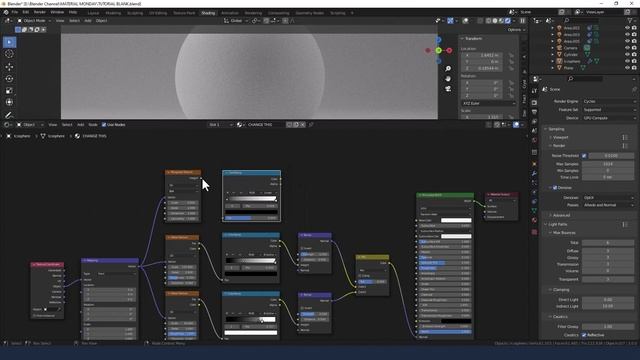This screenshot has height=360, width=640.
Task: Open Render Engine Cycles dropdown
Action: (609, 101)
